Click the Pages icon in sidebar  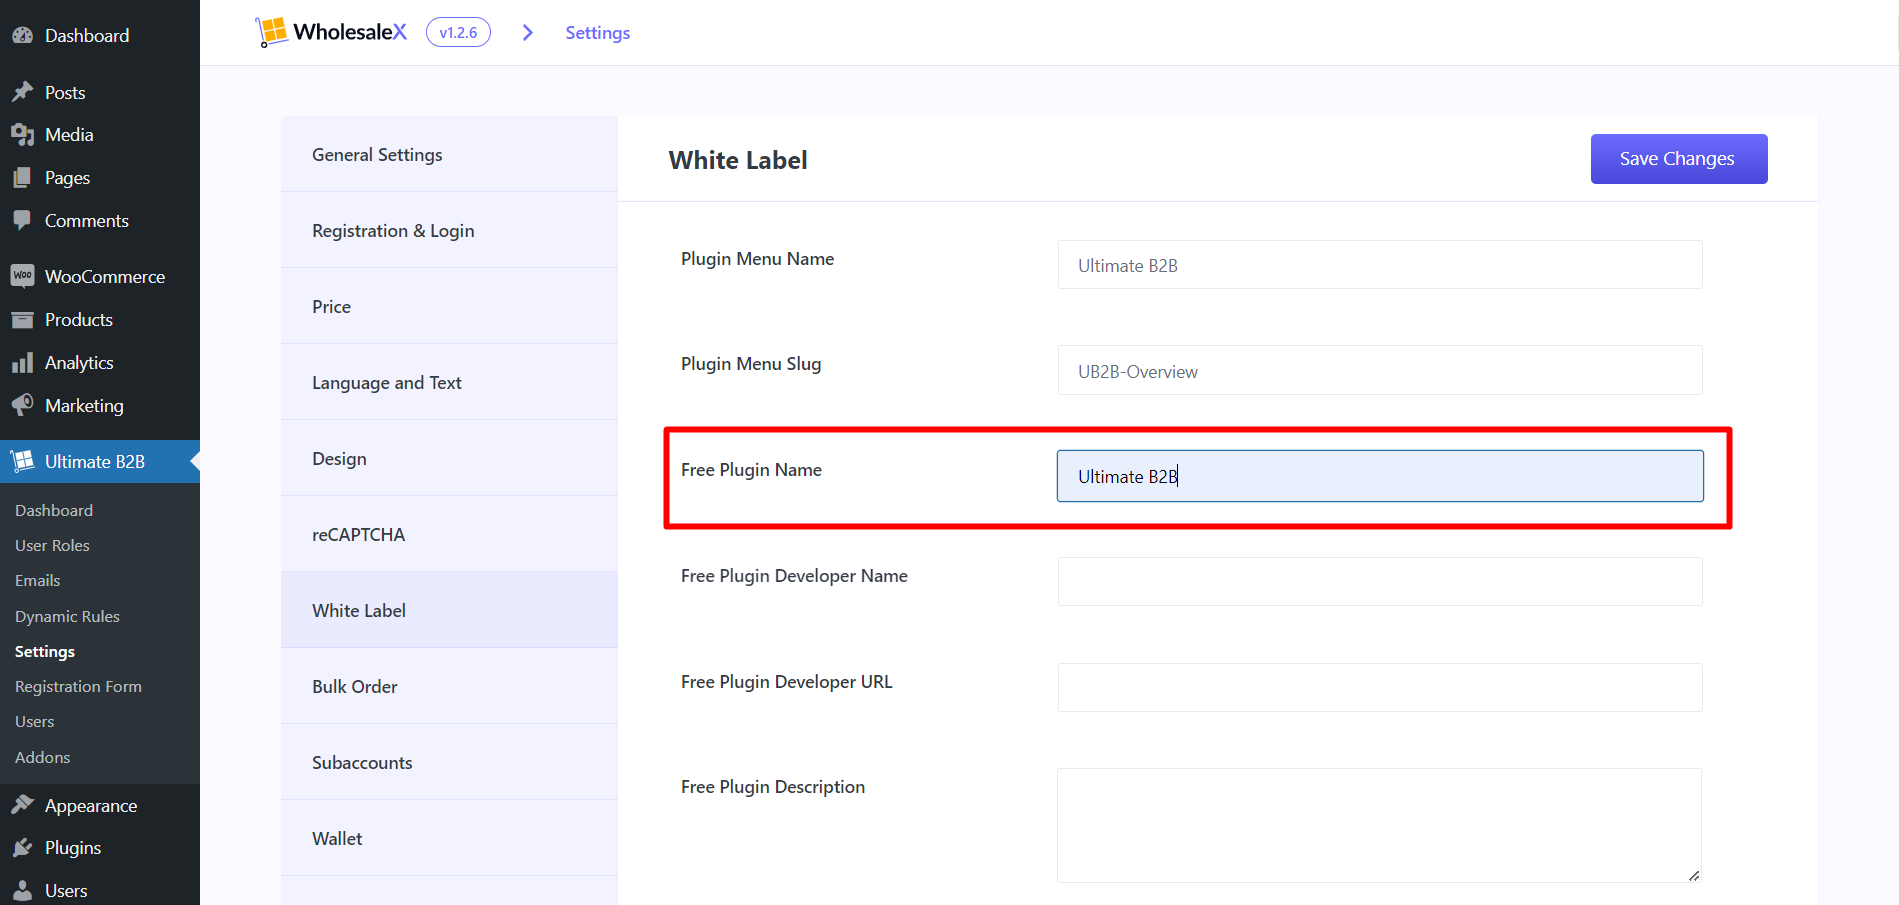23,178
